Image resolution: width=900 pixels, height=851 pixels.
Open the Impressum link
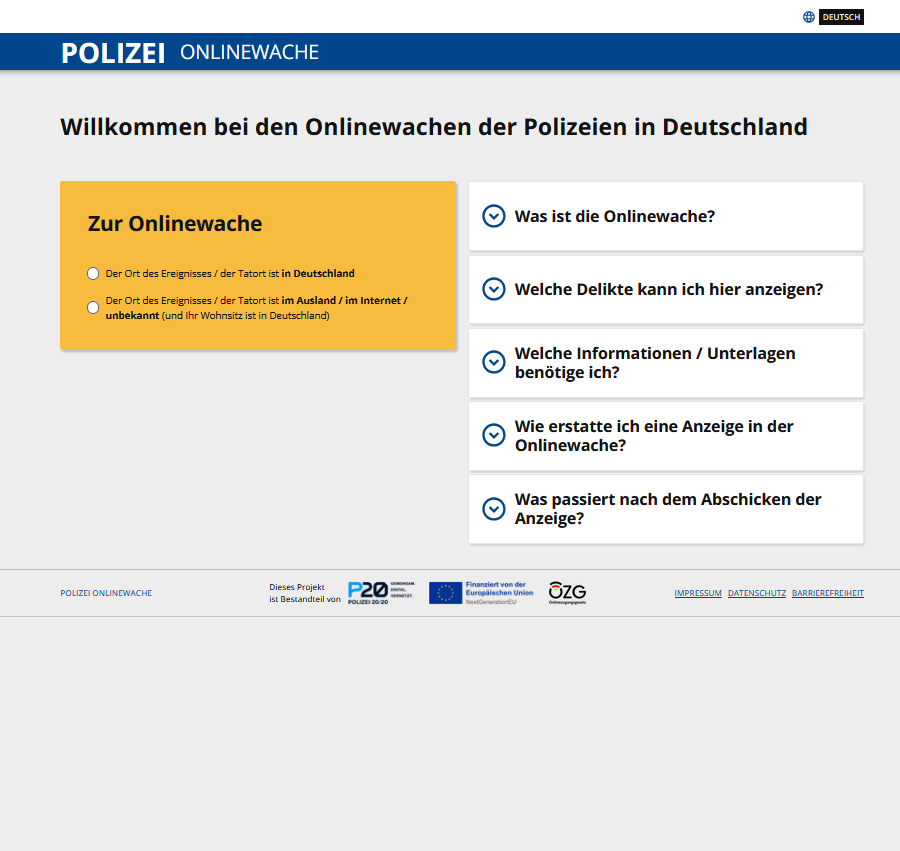698,592
